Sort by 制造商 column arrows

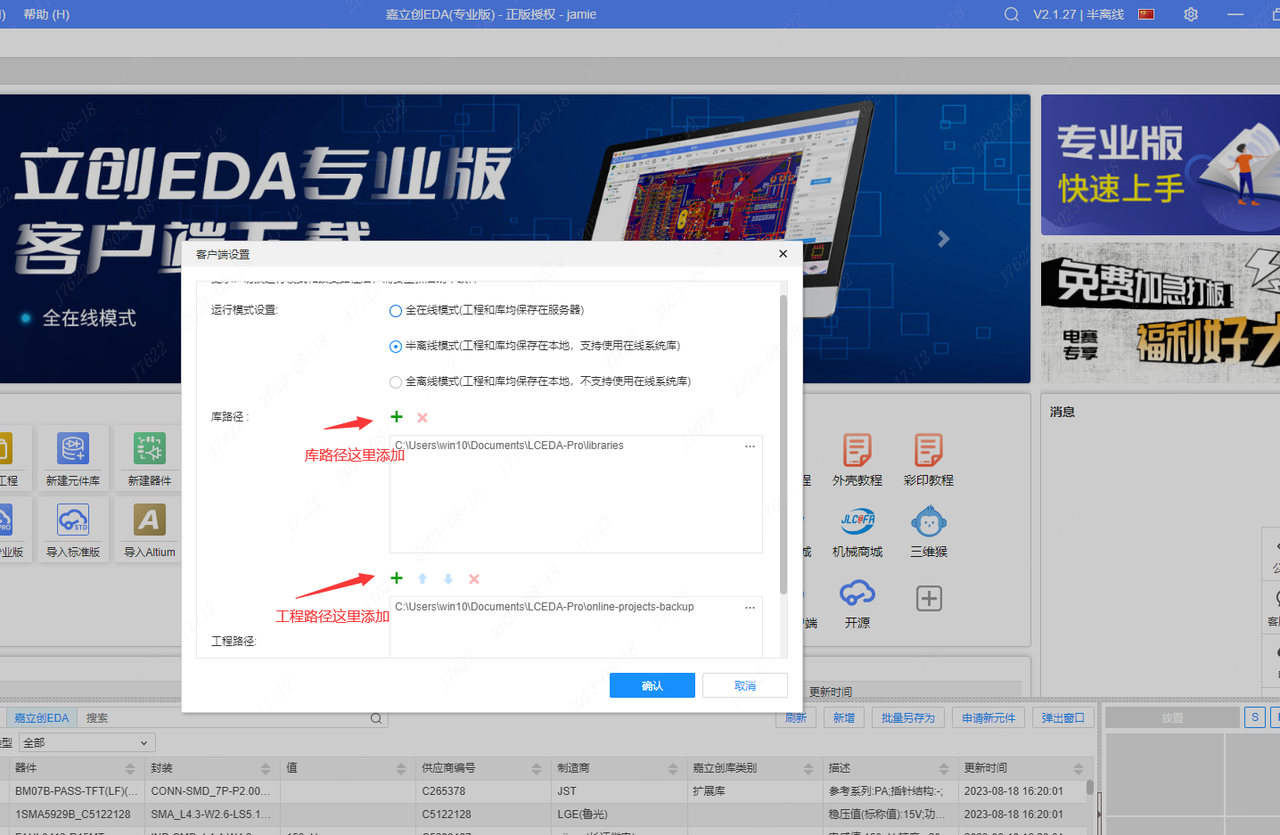(x=672, y=768)
